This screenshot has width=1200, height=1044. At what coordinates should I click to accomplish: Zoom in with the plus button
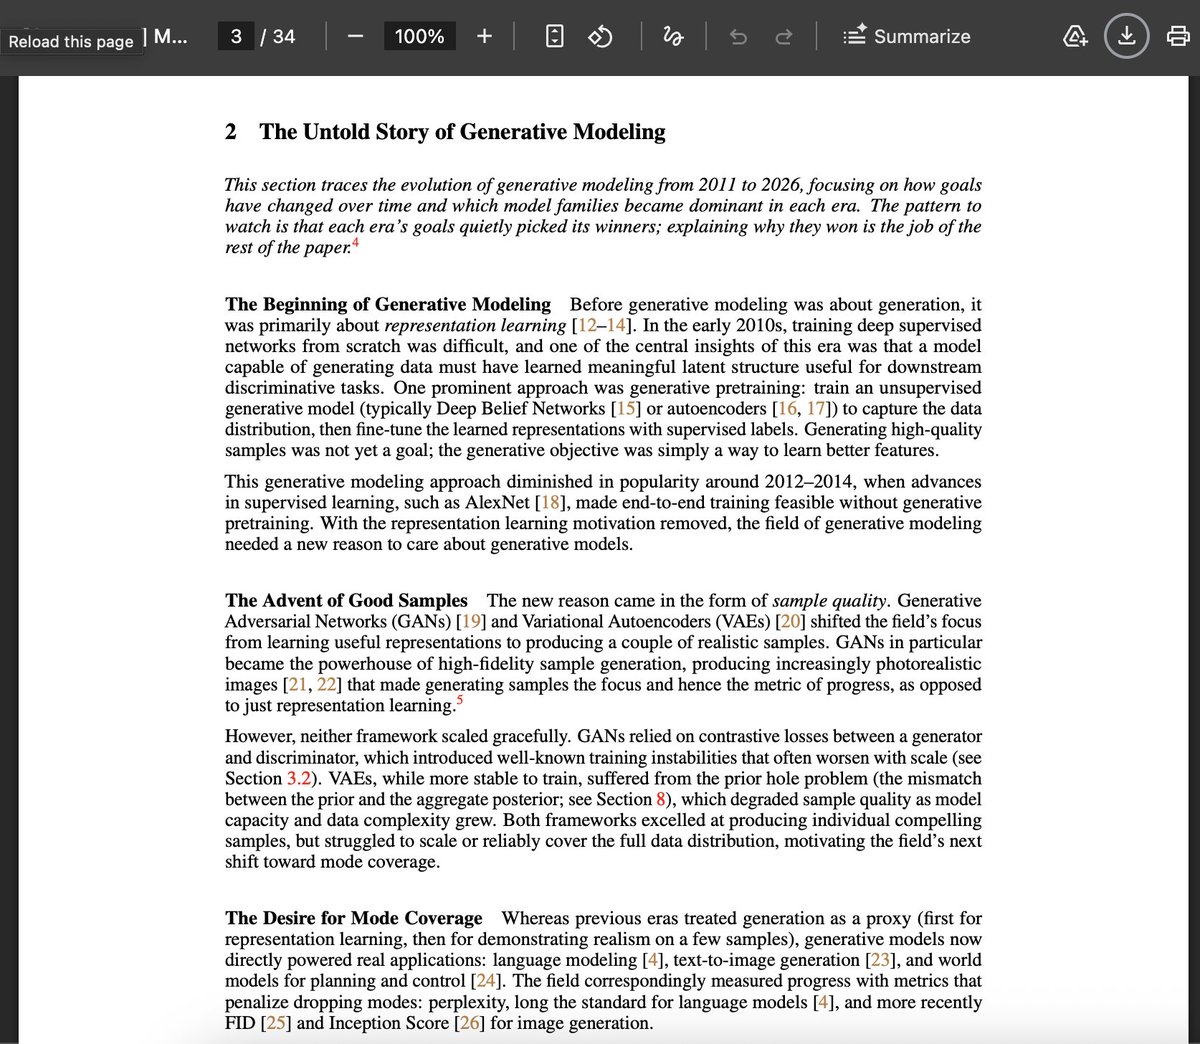pos(484,36)
